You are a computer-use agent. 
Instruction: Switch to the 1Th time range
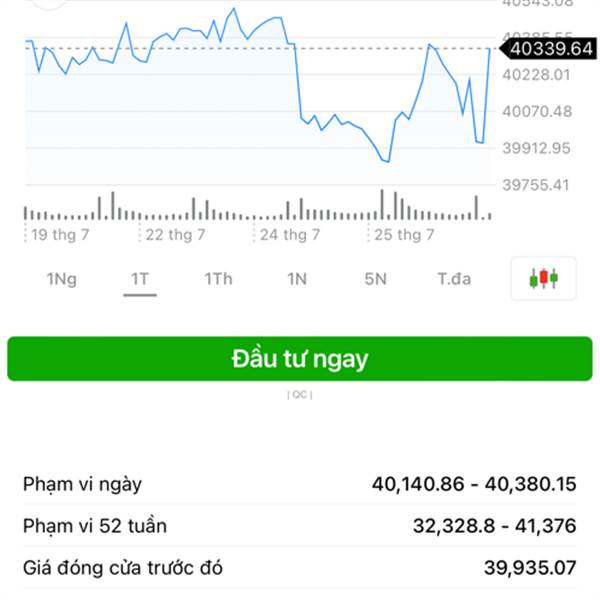tap(218, 279)
